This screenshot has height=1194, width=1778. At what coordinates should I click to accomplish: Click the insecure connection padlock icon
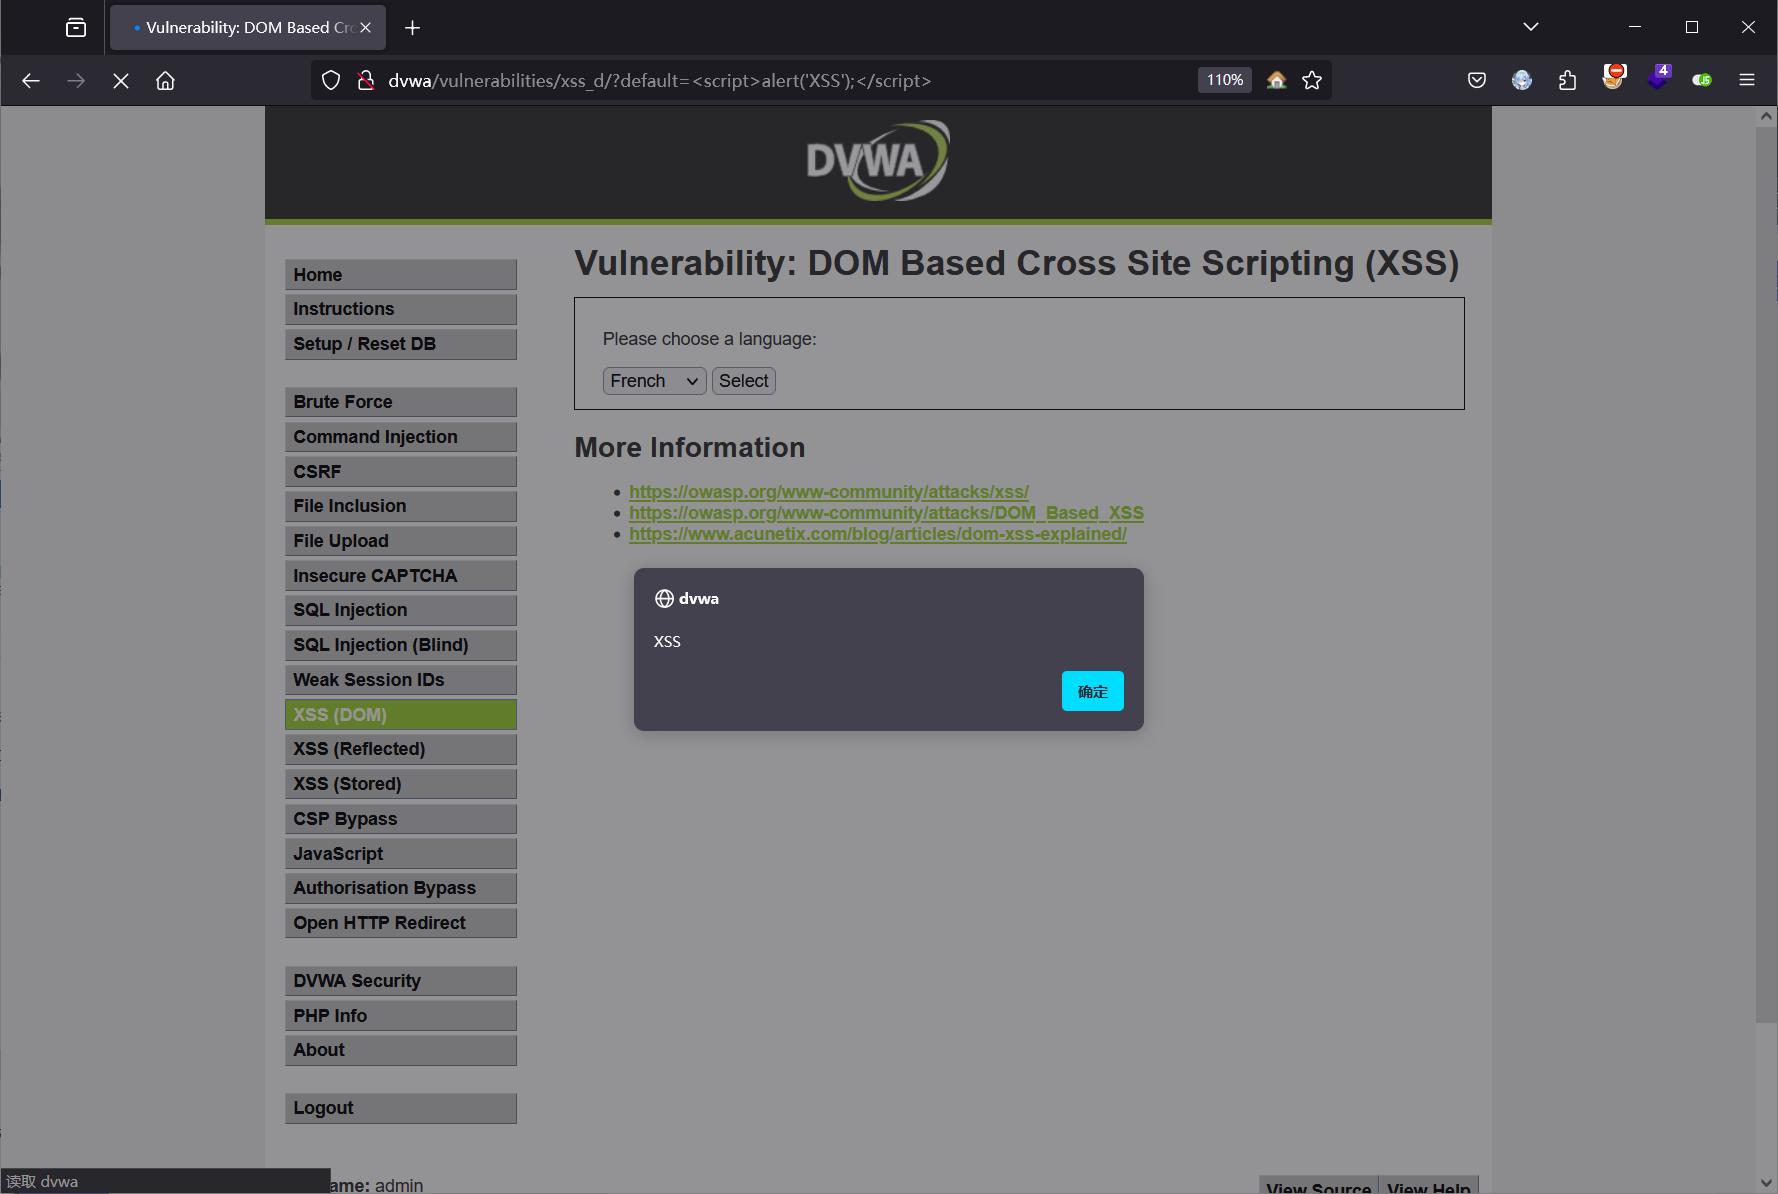coord(366,80)
